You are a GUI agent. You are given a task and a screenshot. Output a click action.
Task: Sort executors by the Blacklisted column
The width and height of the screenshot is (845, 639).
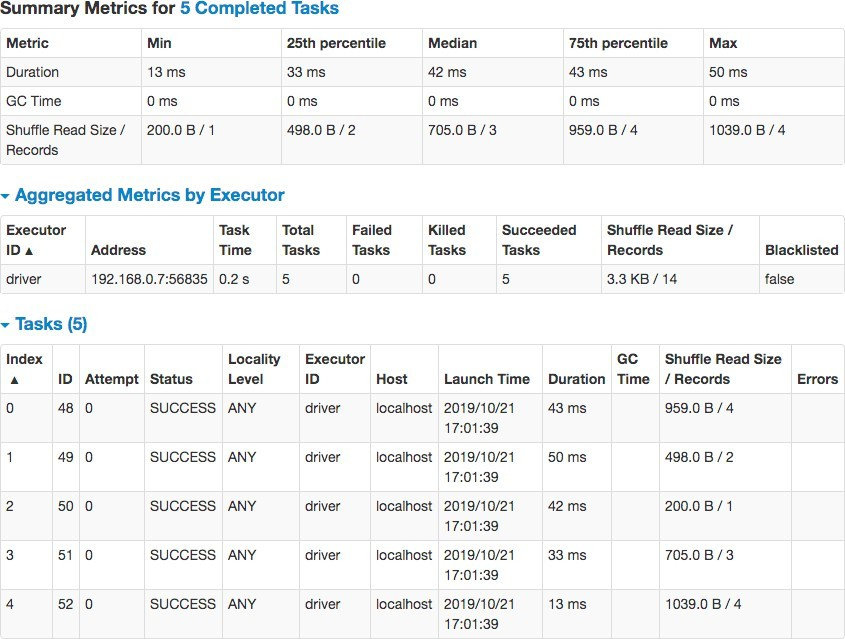[801, 250]
